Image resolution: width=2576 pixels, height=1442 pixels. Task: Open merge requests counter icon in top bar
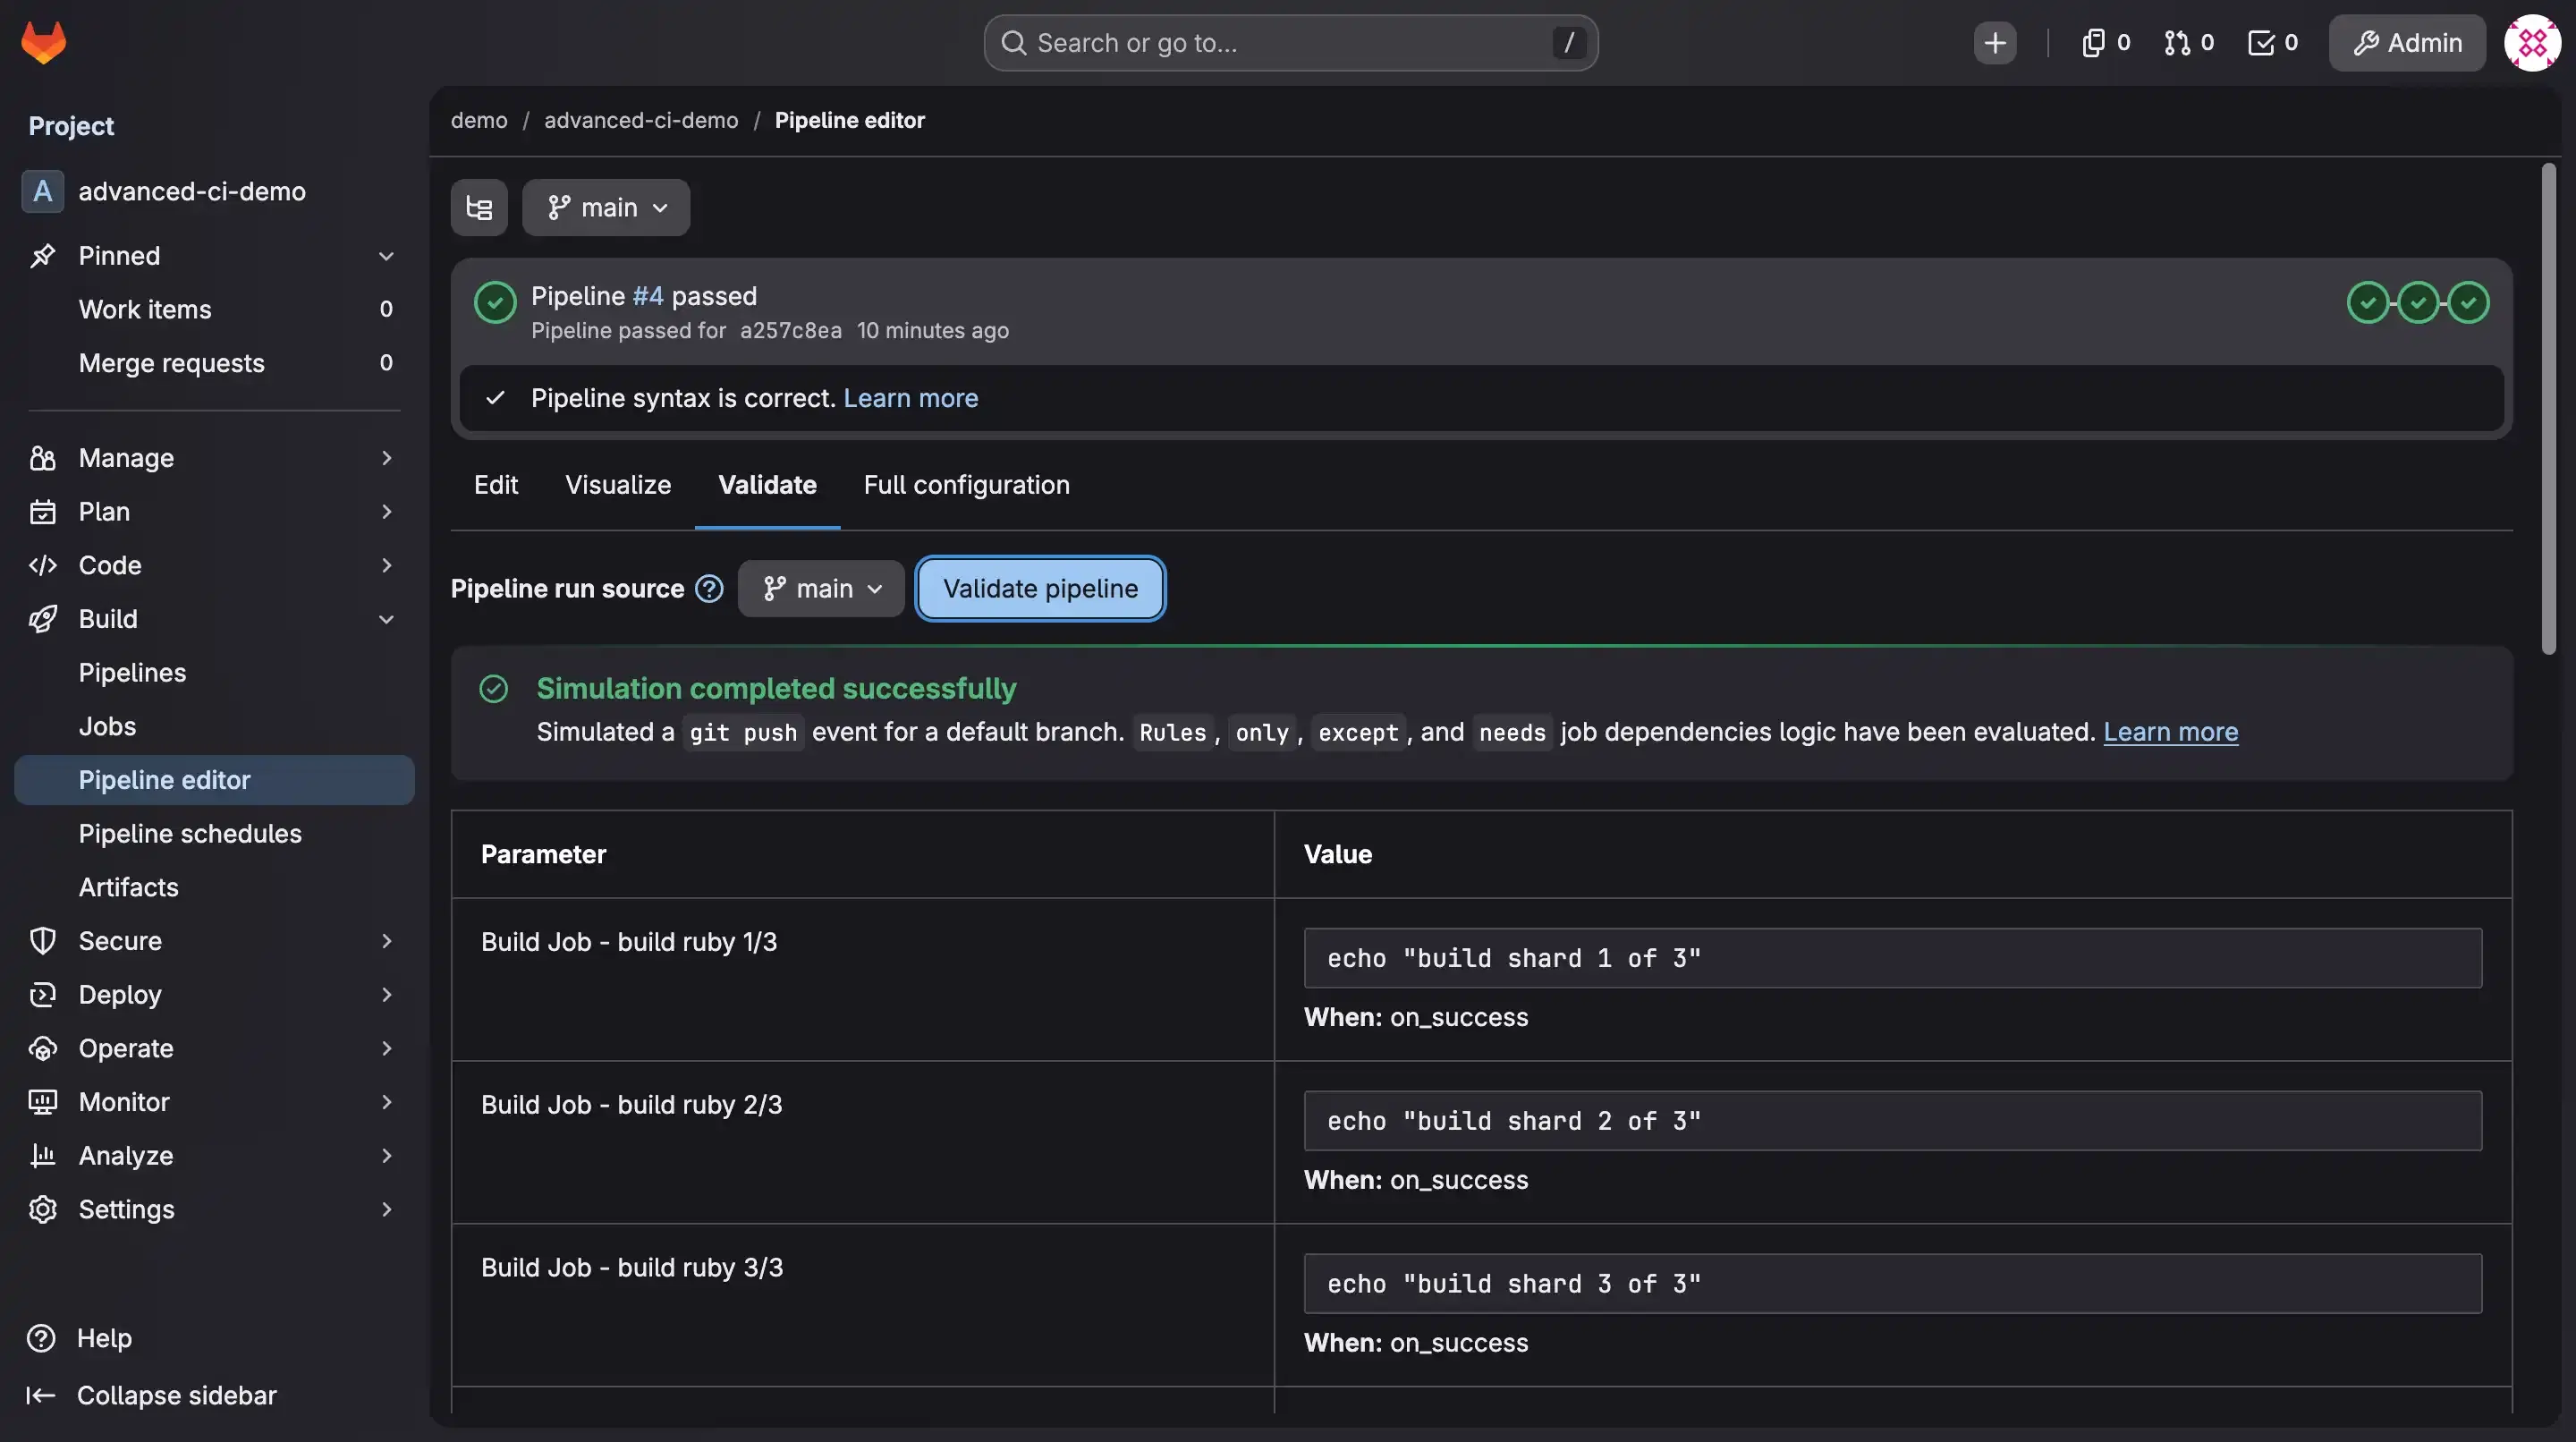point(2188,43)
